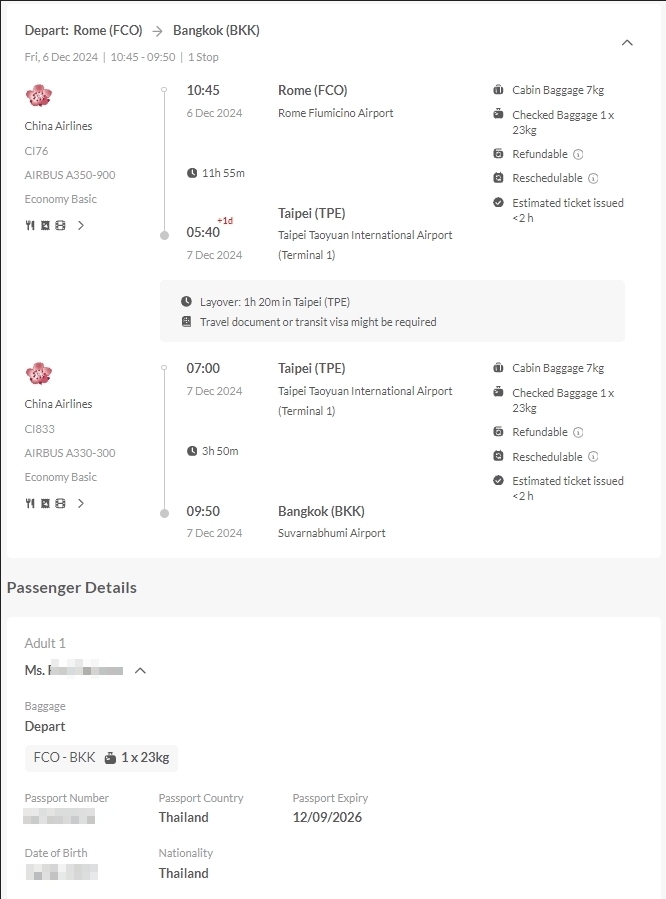666x899 pixels.
Task: Click the Passenger Details heading
Action: (72, 587)
